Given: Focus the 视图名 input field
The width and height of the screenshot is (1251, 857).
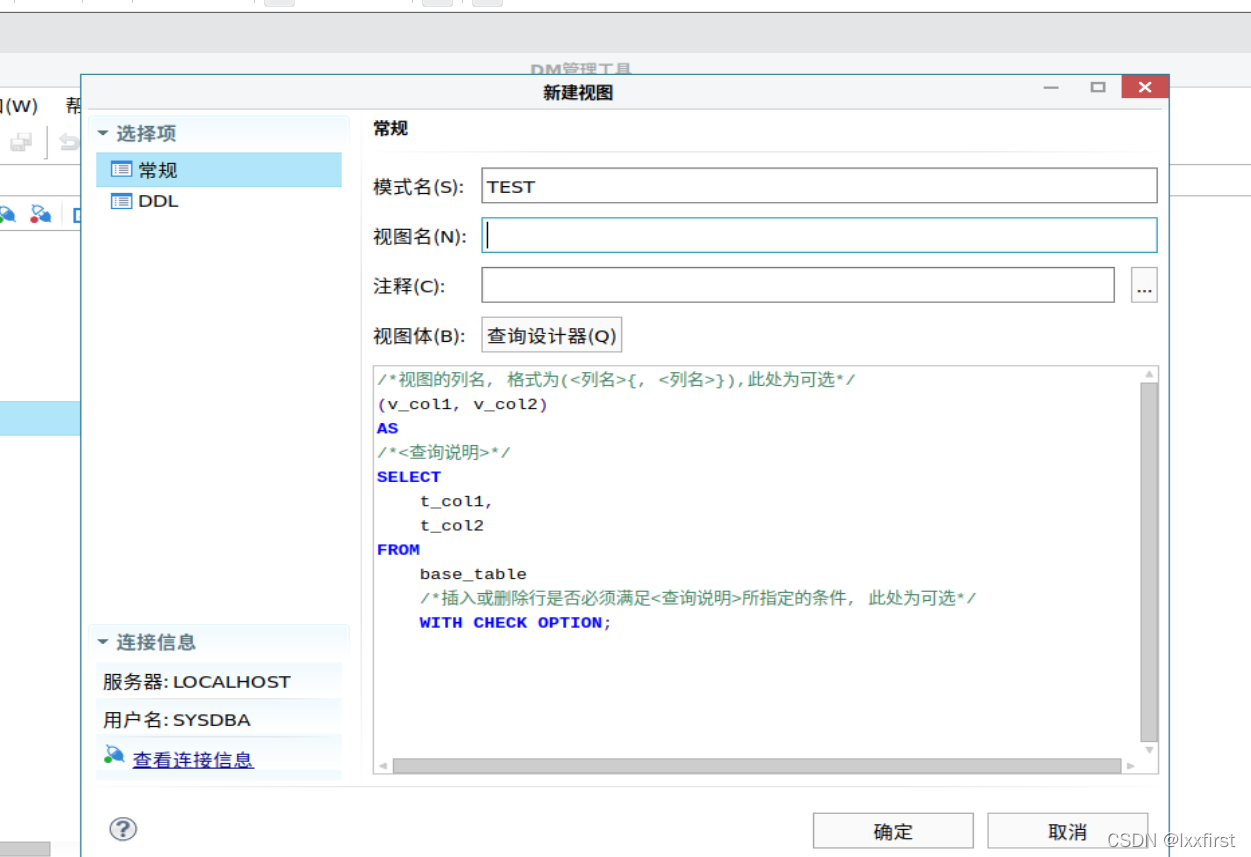Looking at the screenshot, I should (x=819, y=235).
